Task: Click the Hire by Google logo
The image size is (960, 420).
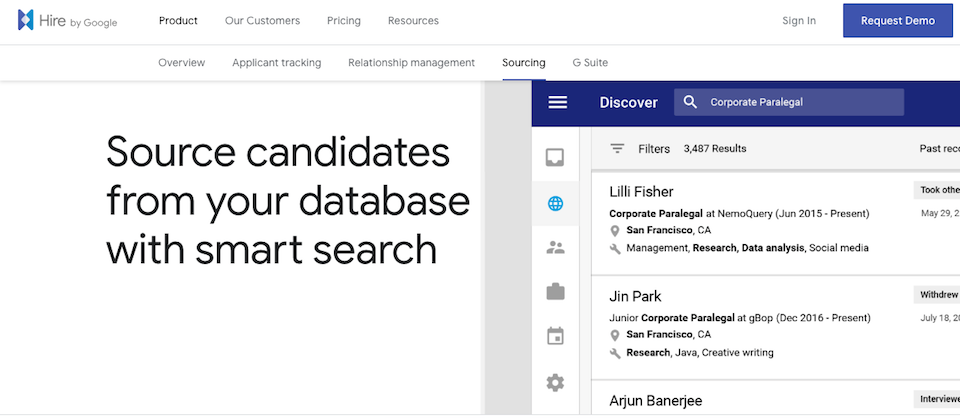Action: (x=67, y=21)
